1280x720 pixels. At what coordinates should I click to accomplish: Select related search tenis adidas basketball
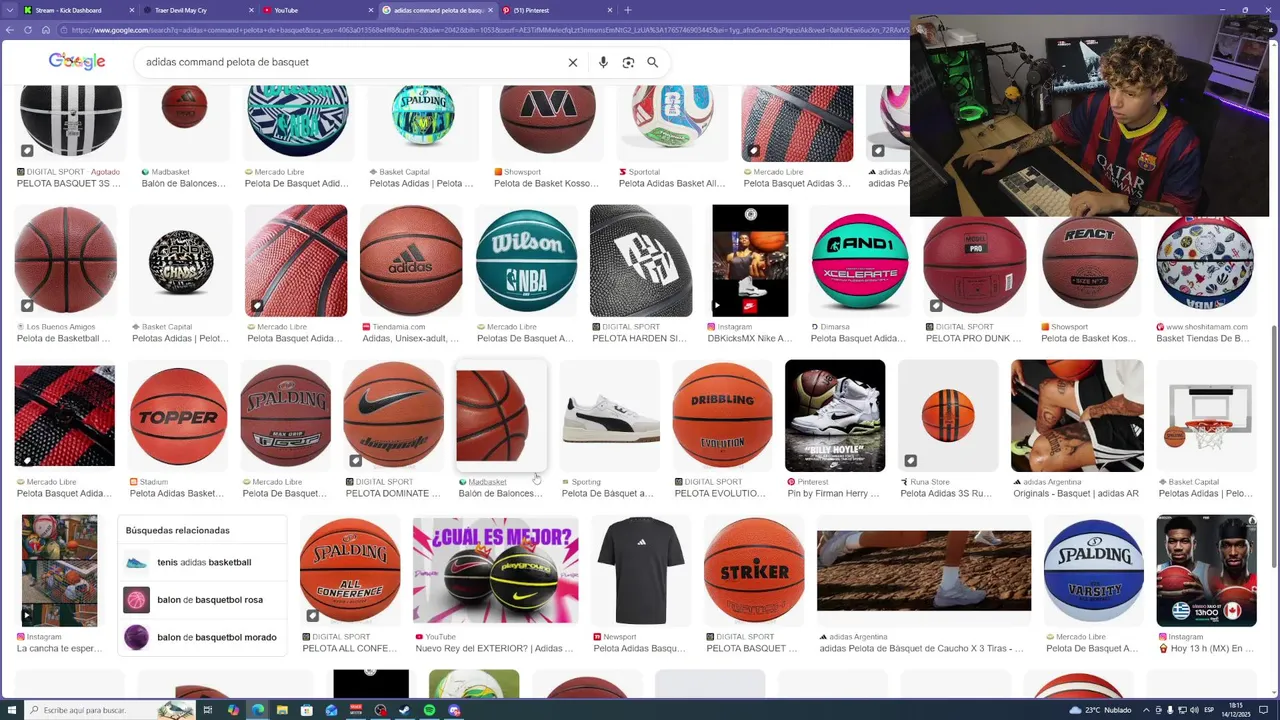coord(204,562)
